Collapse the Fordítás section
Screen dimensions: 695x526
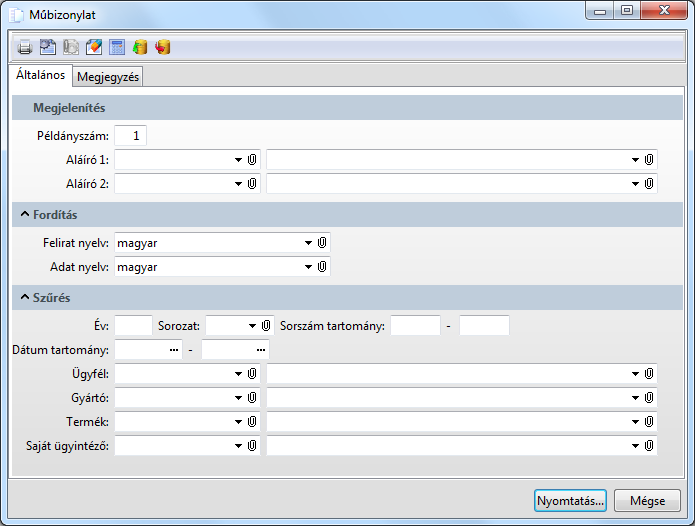25,214
